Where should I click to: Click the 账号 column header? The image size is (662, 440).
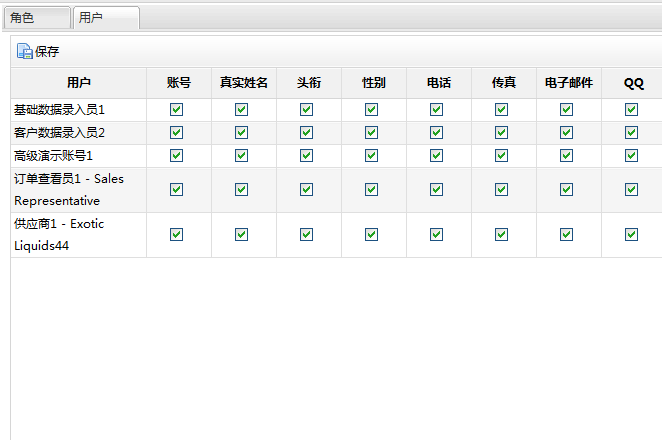[x=179, y=83]
